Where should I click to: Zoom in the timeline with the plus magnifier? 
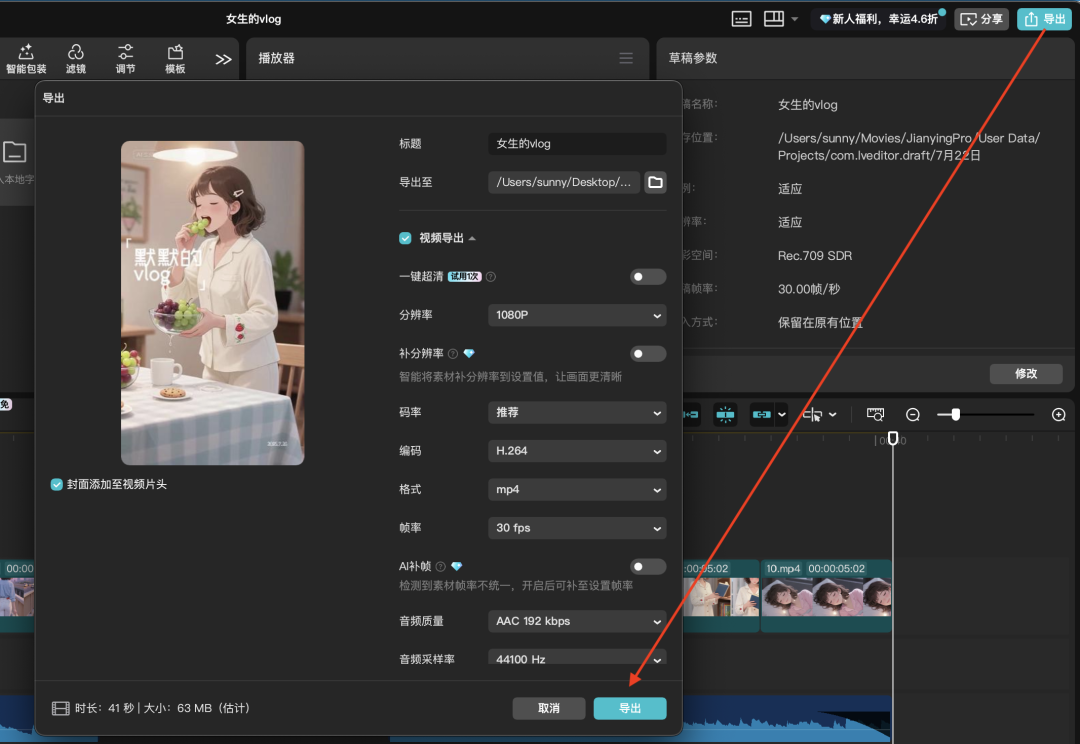pyautogui.click(x=1059, y=414)
